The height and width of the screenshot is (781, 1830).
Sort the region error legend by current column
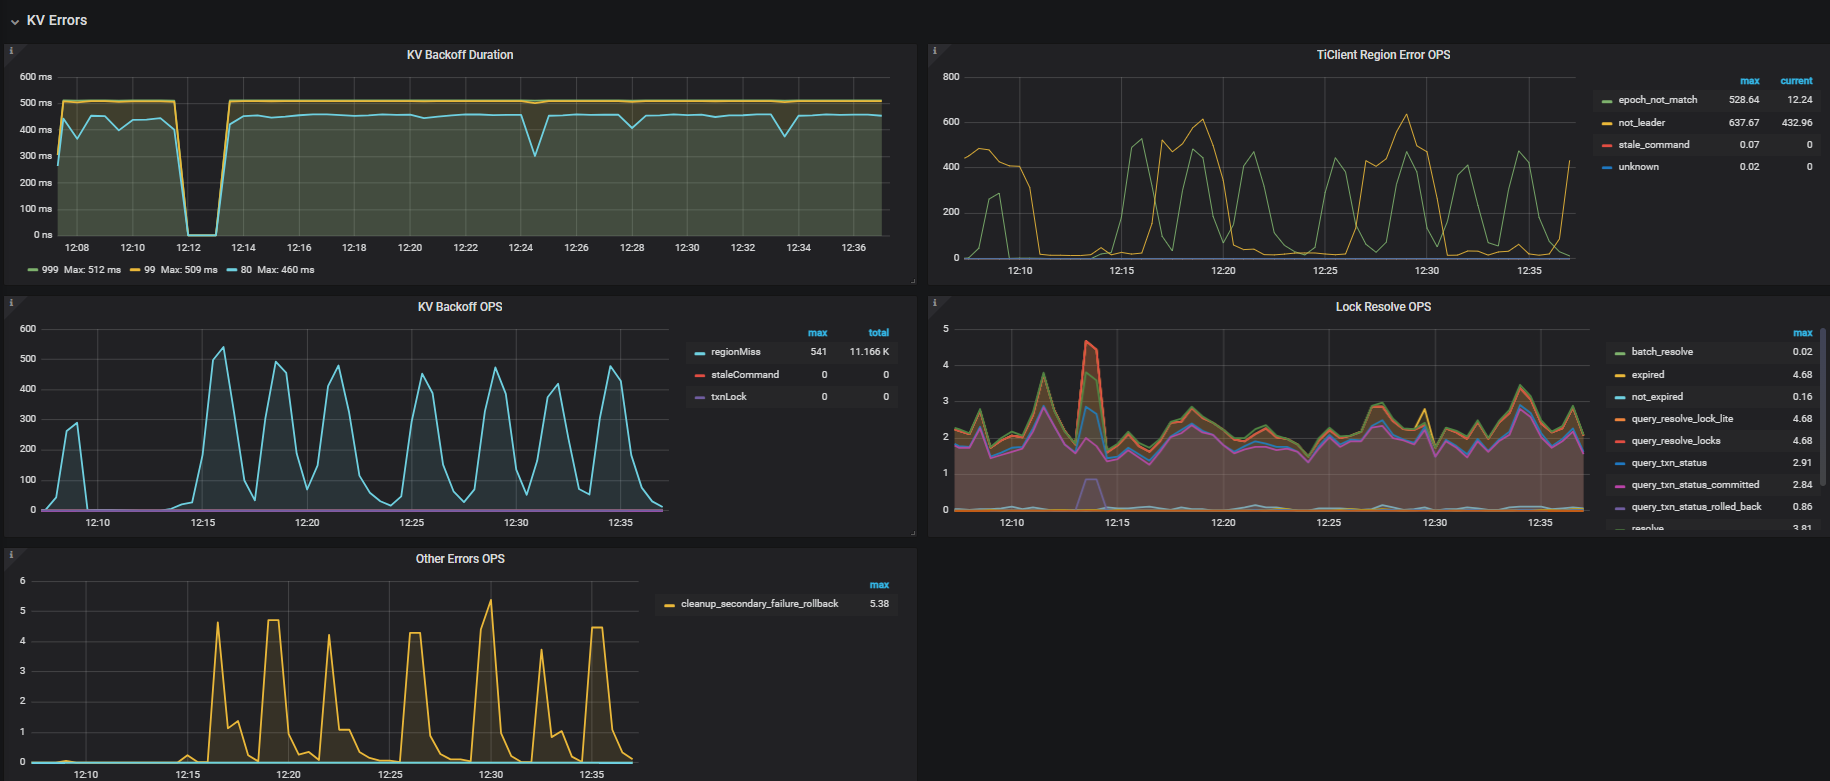1795,81
